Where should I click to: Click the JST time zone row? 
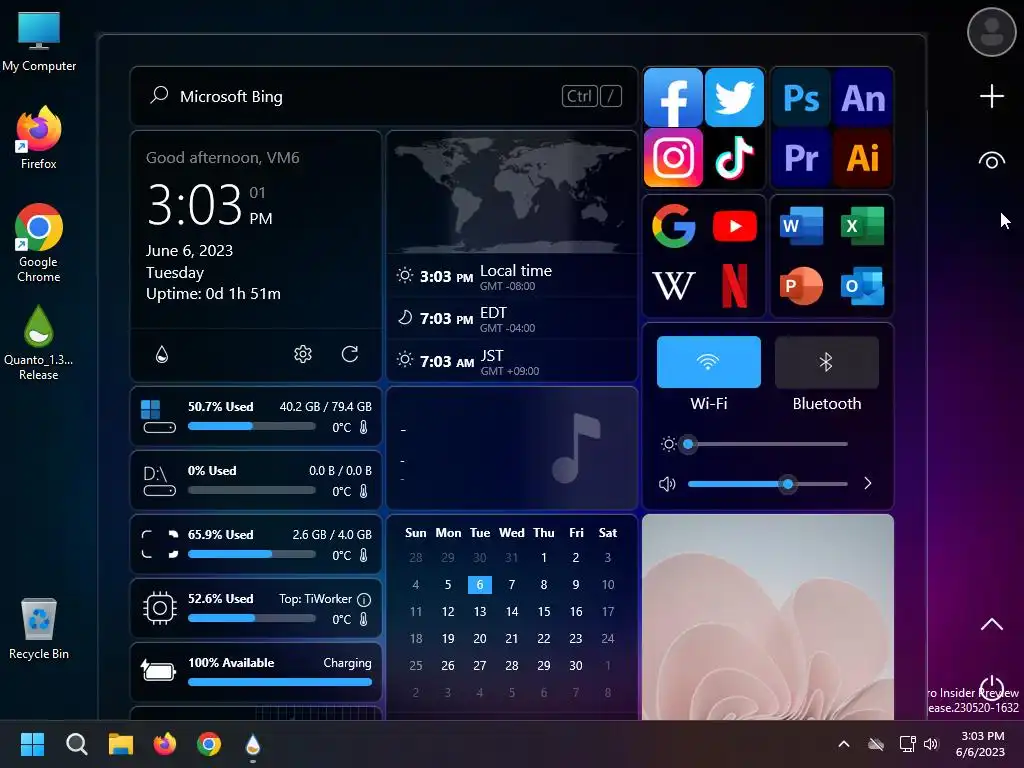click(x=511, y=362)
